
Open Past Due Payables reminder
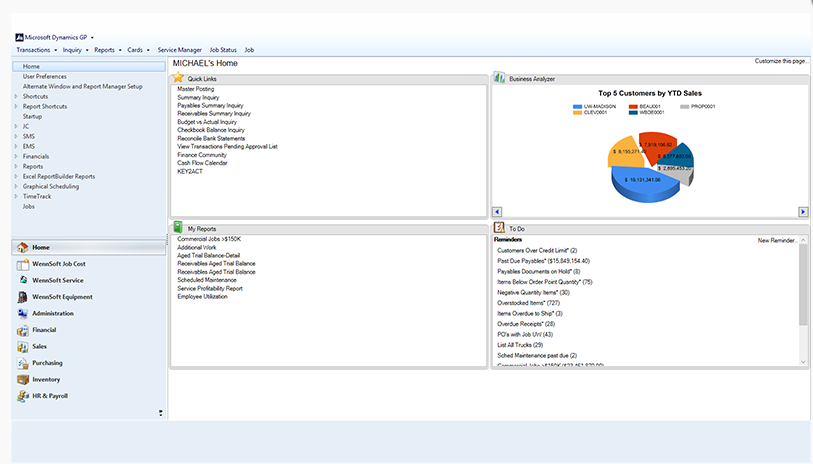[543, 261]
